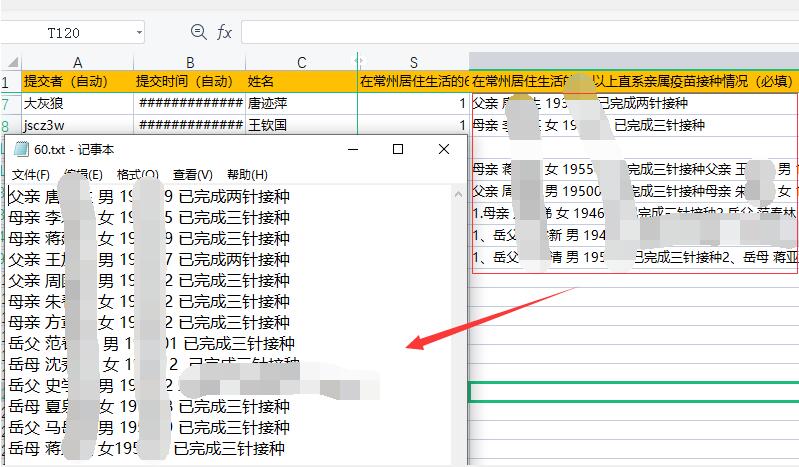Minimize the 60.txt Notepad window
The height and width of the screenshot is (467, 799).
pos(353,149)
